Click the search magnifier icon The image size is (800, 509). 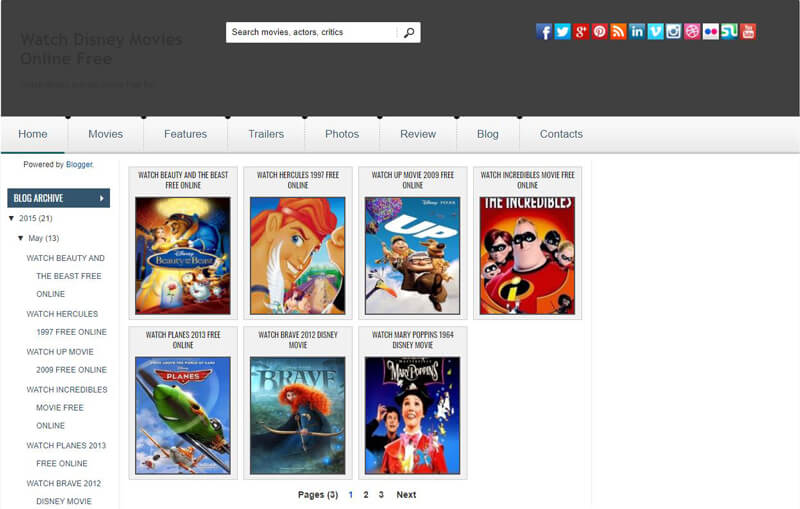click(409, 33)
